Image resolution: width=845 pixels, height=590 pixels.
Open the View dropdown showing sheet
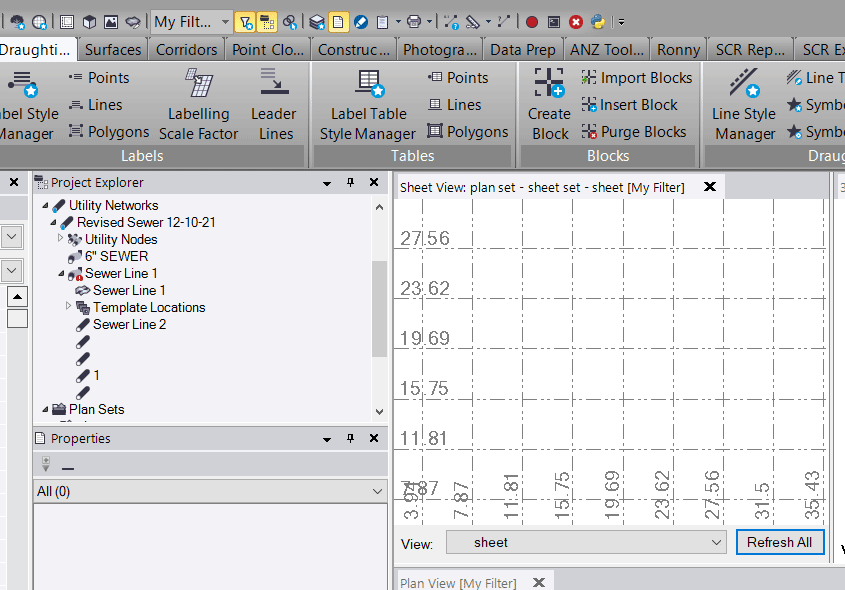click(x=585, y=542)
